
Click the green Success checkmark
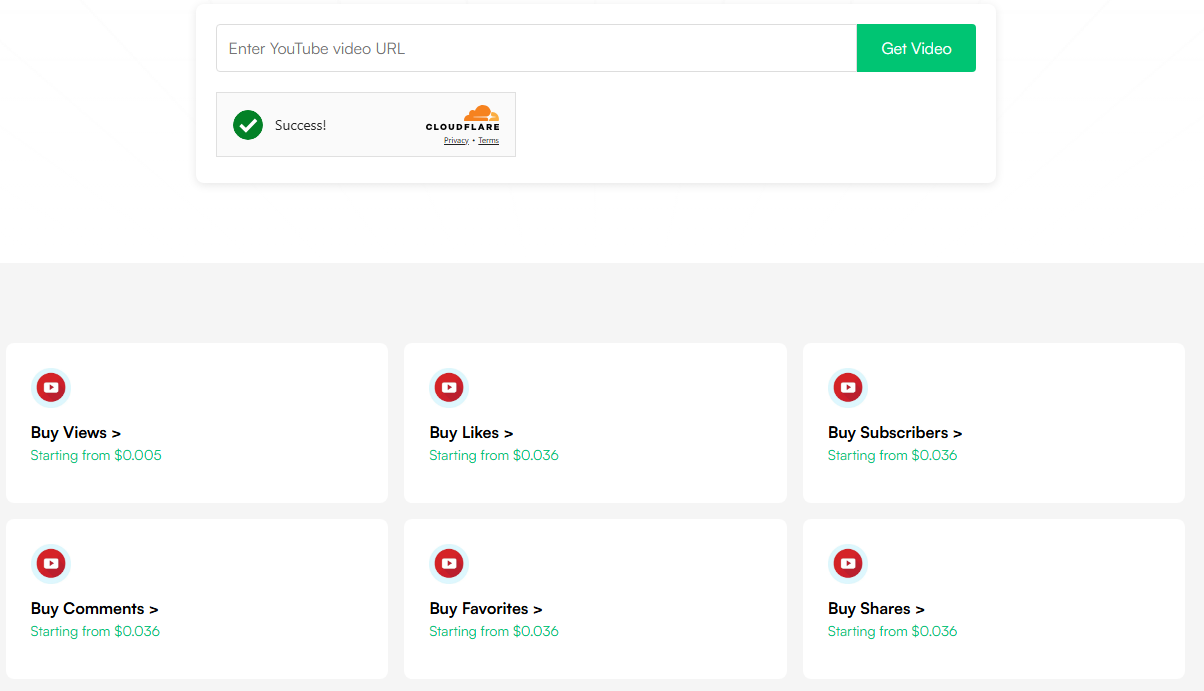(248, 125)
